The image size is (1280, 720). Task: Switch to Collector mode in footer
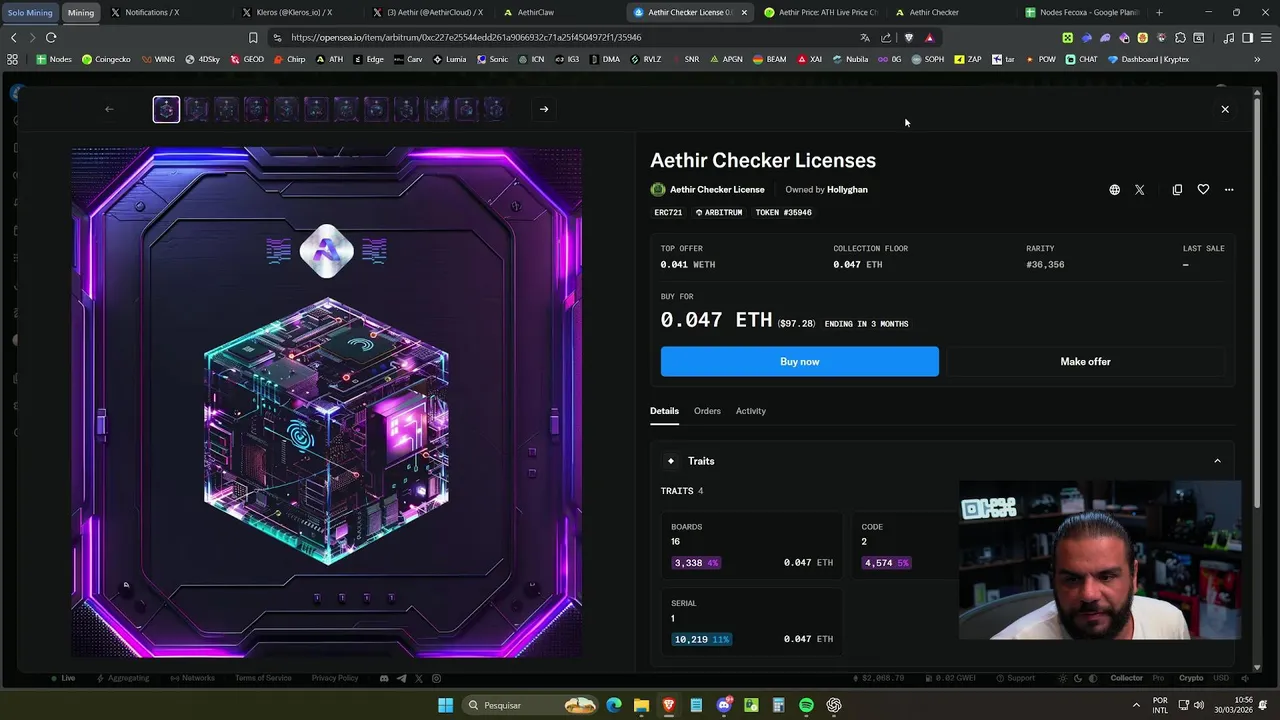pyautogui.click(x=1126, y=678)
